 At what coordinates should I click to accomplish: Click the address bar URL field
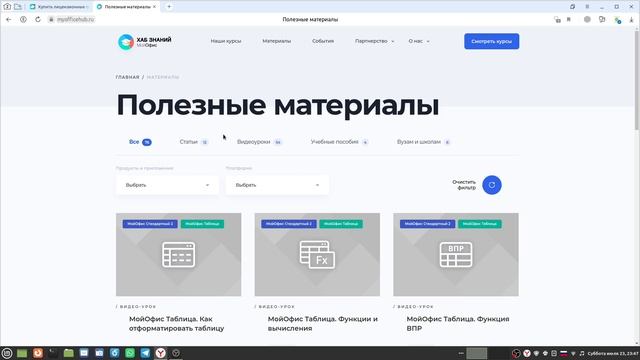click(x=76, y=19)
